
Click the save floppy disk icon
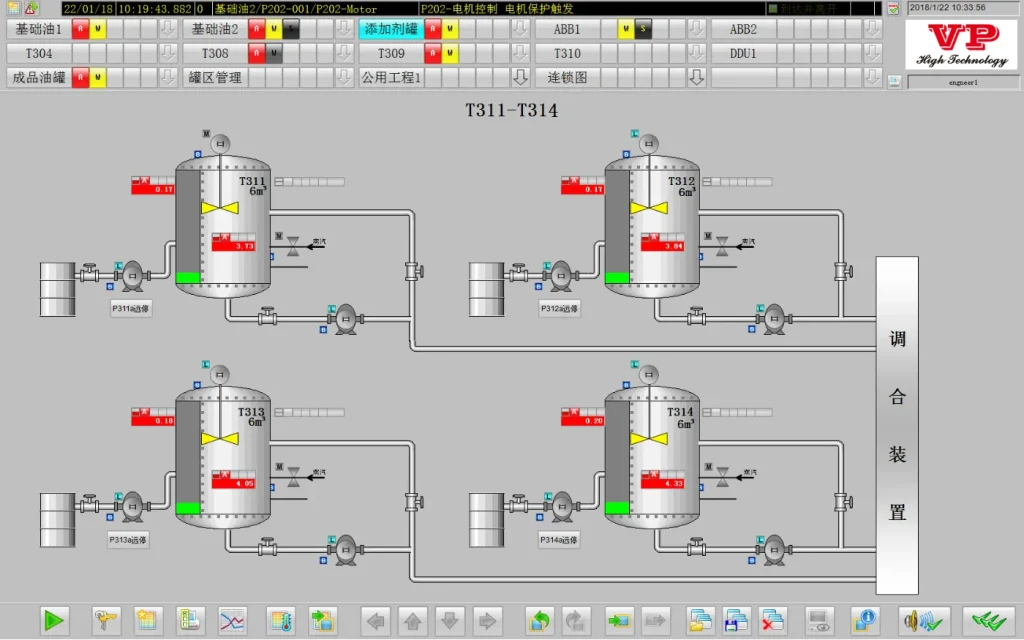736,621
